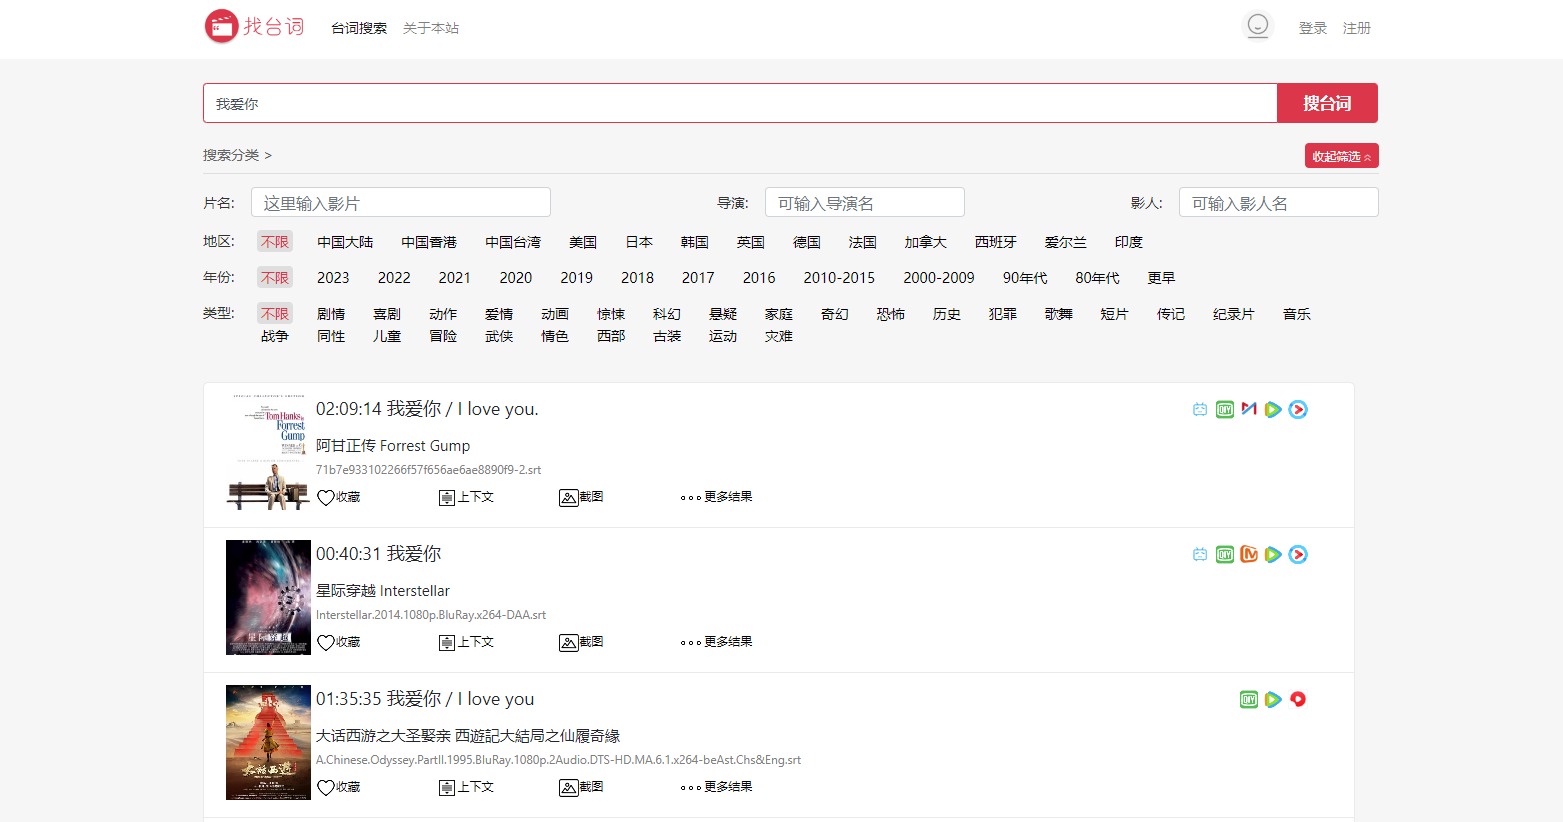This screenshot has width=1563, height=822.
Task: Click 注册 register link
Action: (1357, 28)
